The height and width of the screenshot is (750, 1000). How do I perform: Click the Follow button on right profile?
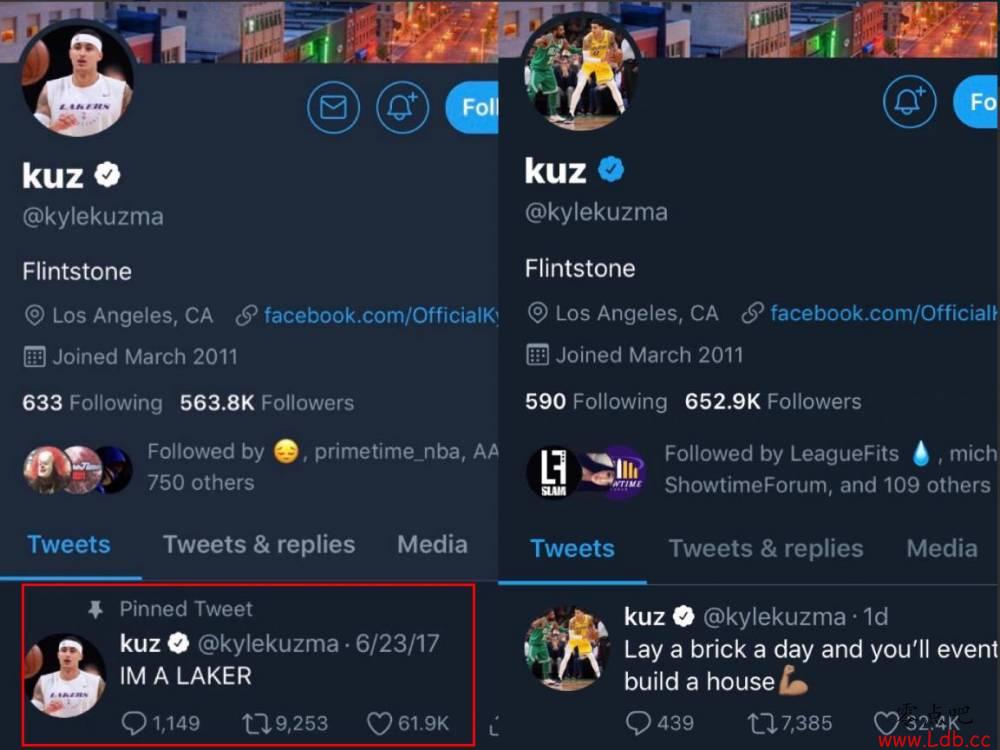click(976, 101)
